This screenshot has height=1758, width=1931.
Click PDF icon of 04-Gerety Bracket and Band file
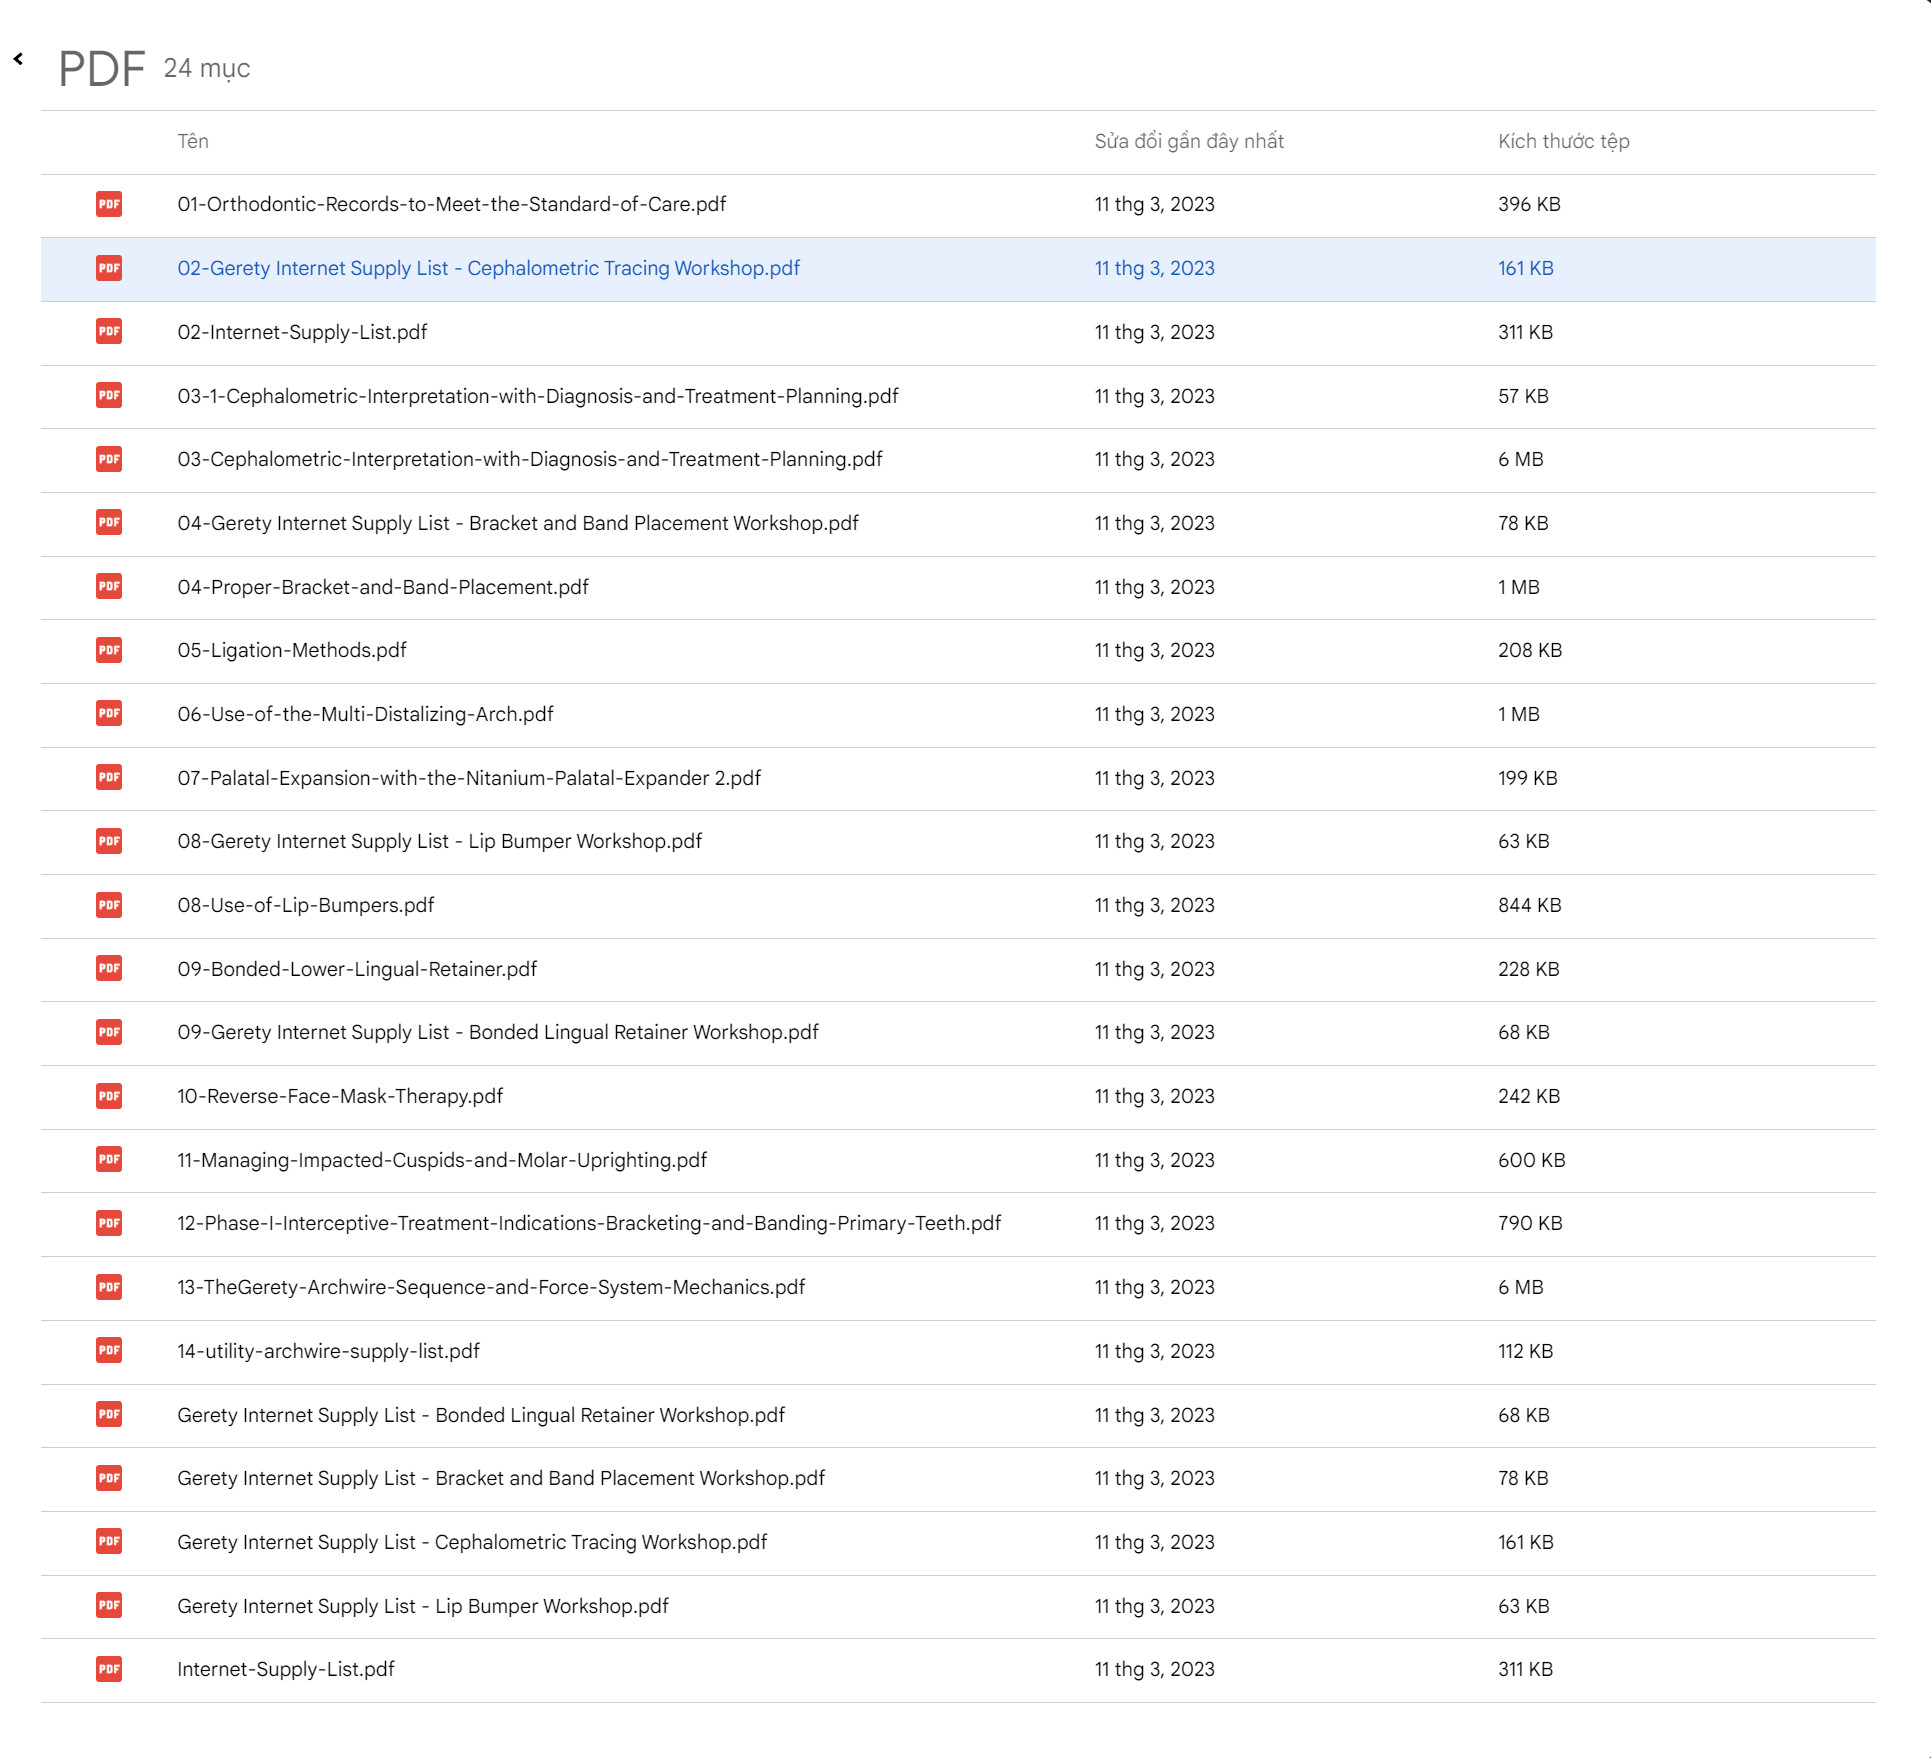pos(109,523)
